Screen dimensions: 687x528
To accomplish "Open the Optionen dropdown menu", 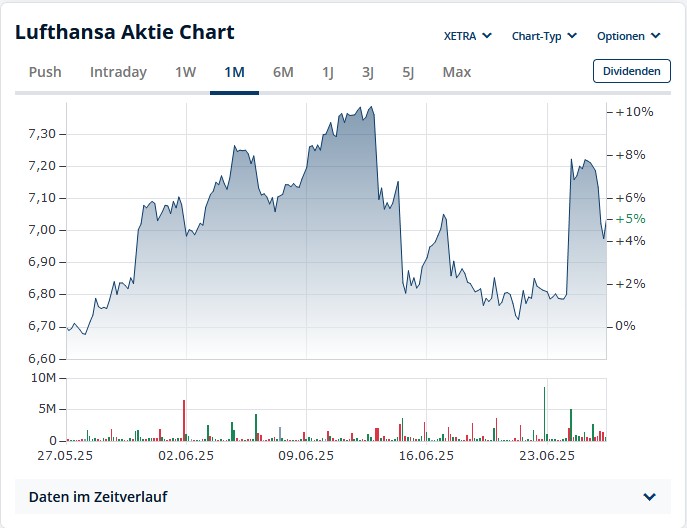I will click(x=629, y=36).
